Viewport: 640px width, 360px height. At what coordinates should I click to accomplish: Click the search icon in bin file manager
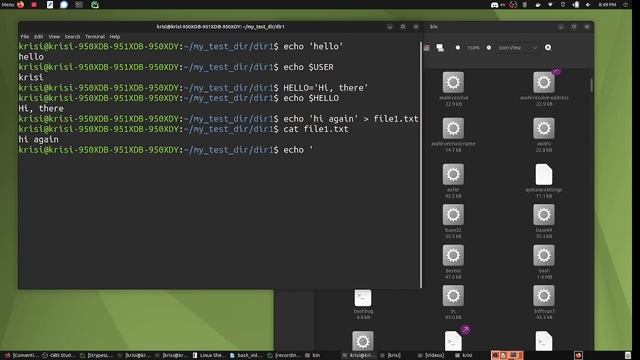(548, 48)
